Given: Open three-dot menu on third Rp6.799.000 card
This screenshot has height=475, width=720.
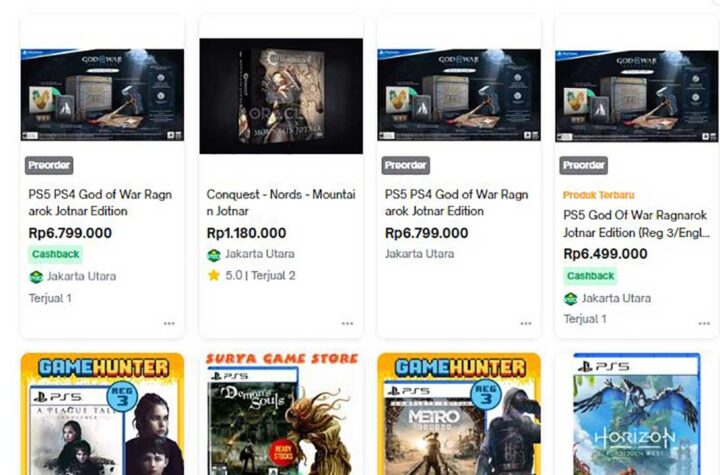Looking at the screenshot, I should (x=525, y=323).
